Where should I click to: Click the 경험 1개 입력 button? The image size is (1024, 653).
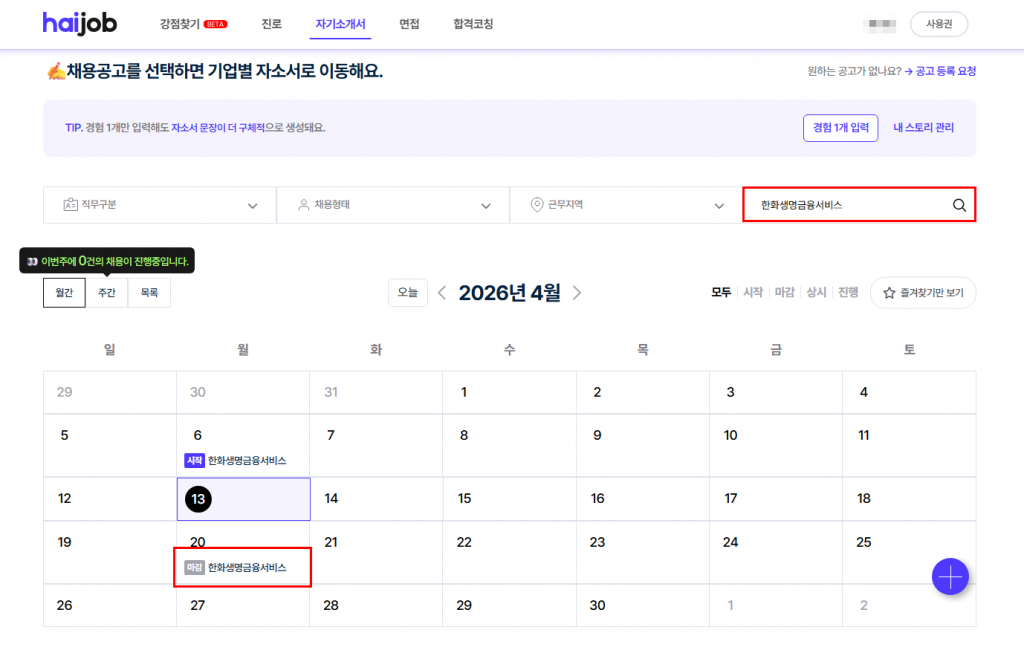(840, 128)
